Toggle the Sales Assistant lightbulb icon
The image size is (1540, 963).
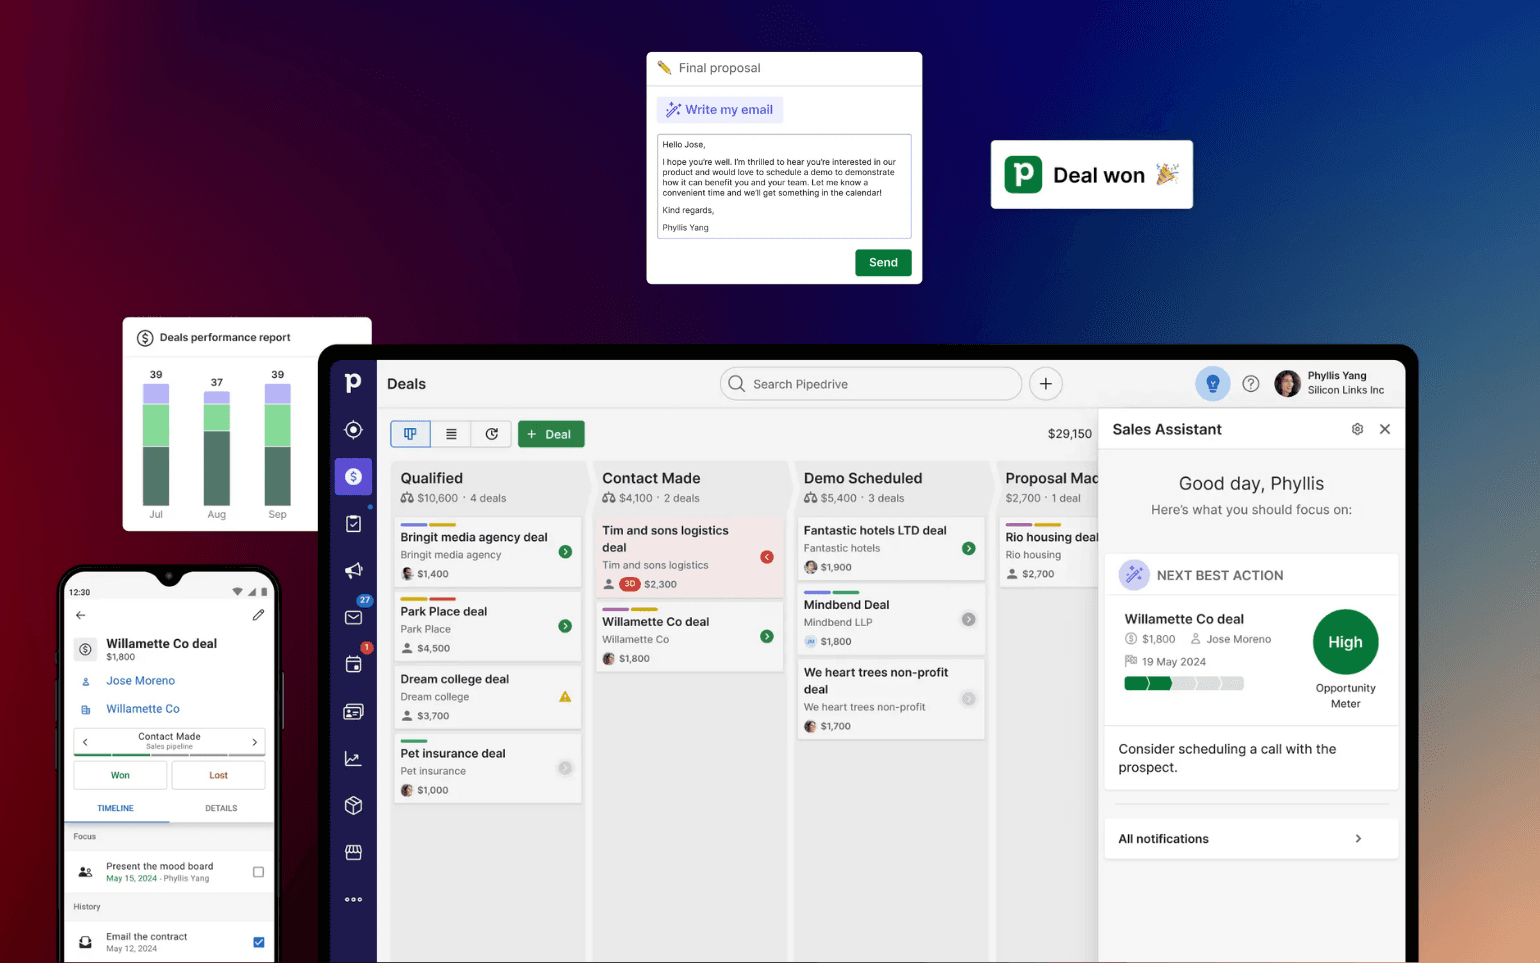click(1213, 384)
